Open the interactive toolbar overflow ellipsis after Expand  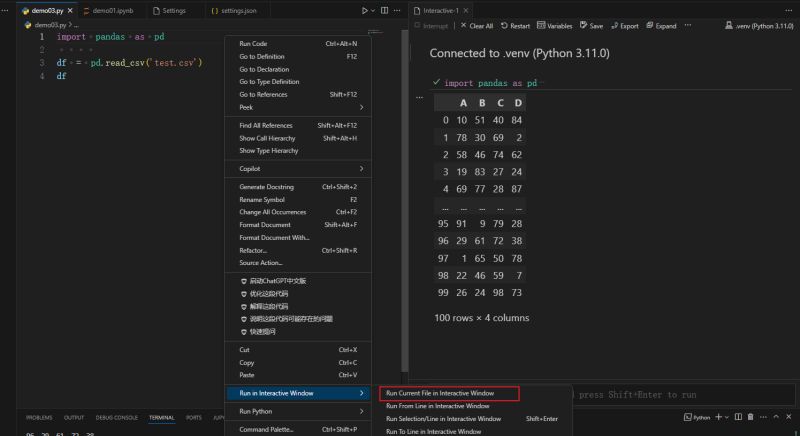pos(688,25)
